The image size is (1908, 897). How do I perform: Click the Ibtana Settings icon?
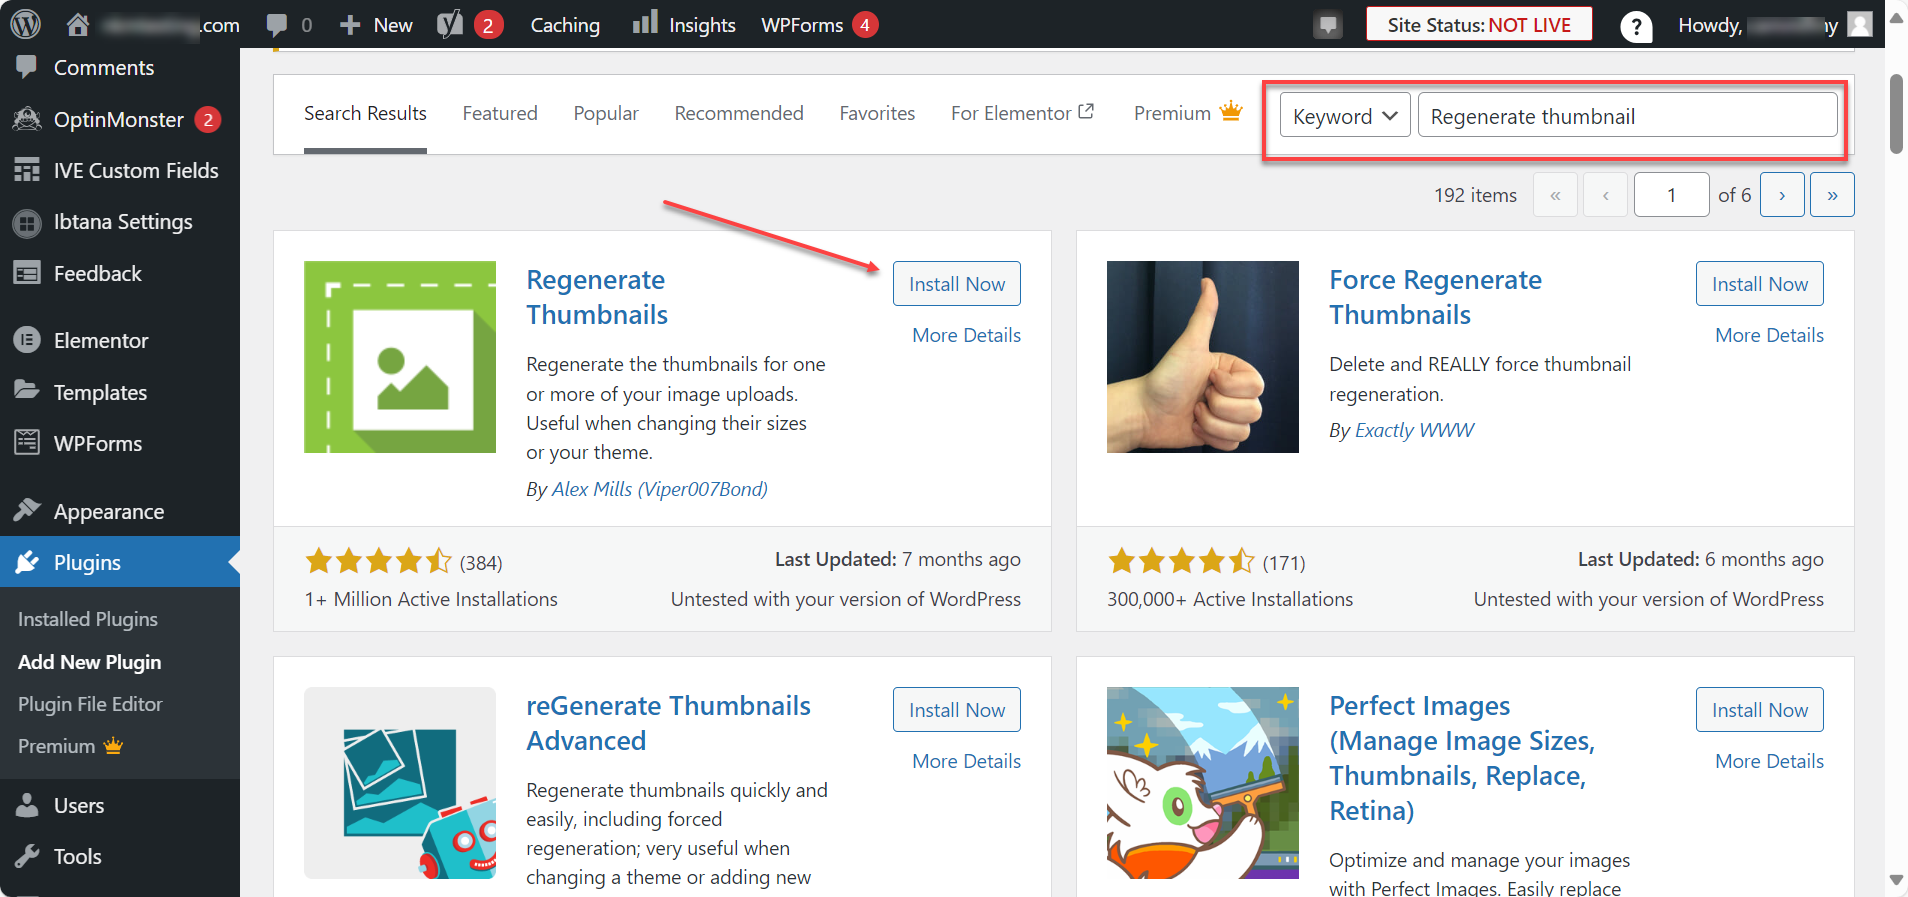click(x=27, y=222)
